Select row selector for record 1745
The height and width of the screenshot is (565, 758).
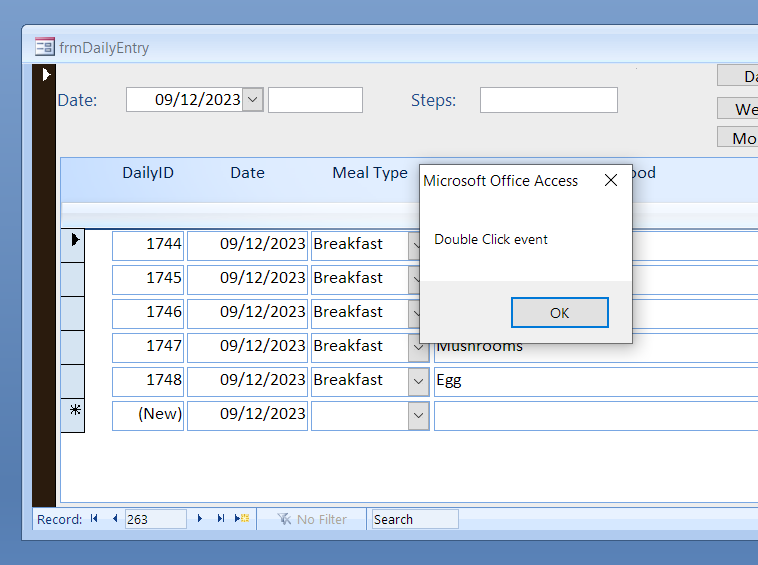click(x=73, y=279)
